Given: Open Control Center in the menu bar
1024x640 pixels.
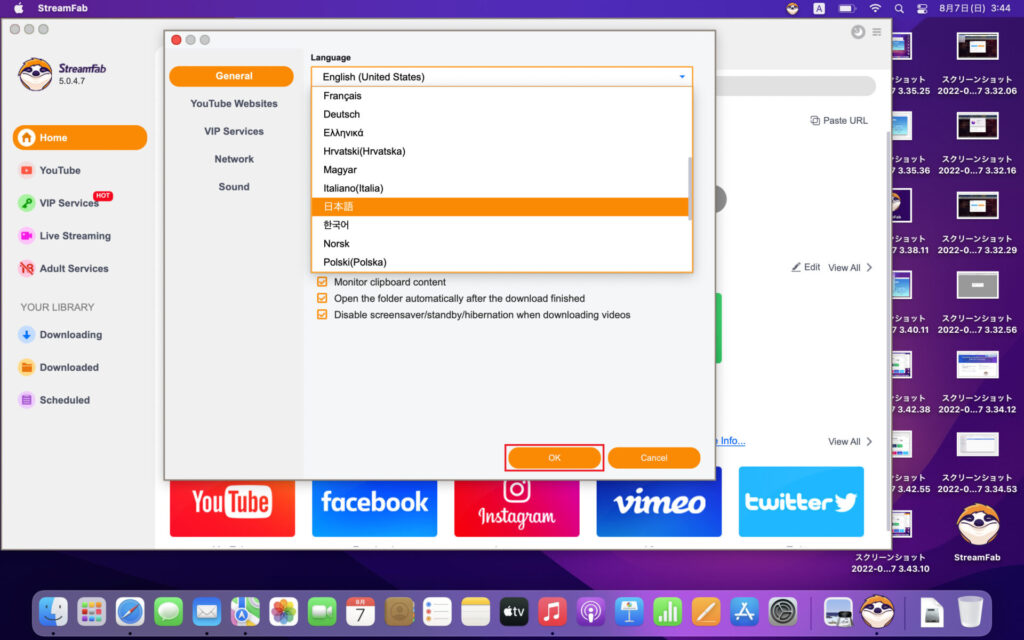Looking at the screenshot, I should [922, 8].
